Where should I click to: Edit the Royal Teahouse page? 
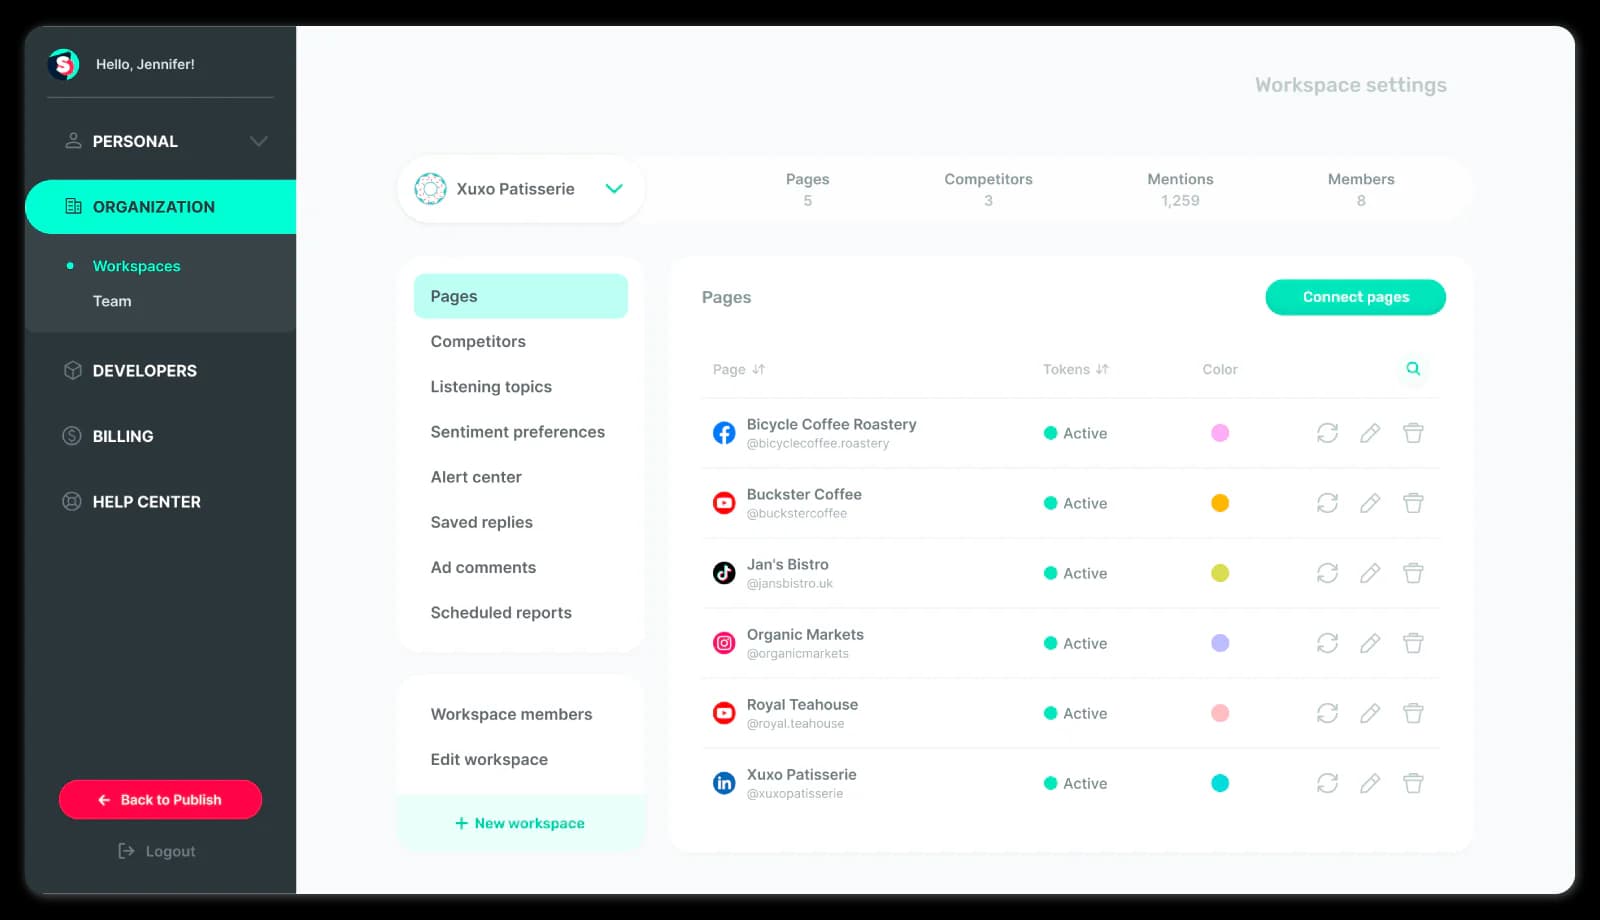(x=1370, y=713)
